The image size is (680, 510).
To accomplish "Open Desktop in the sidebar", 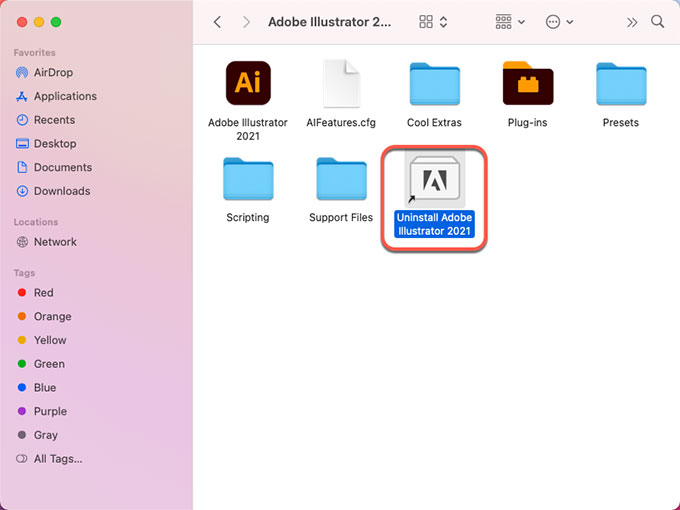I will click(x=46, y=144).
